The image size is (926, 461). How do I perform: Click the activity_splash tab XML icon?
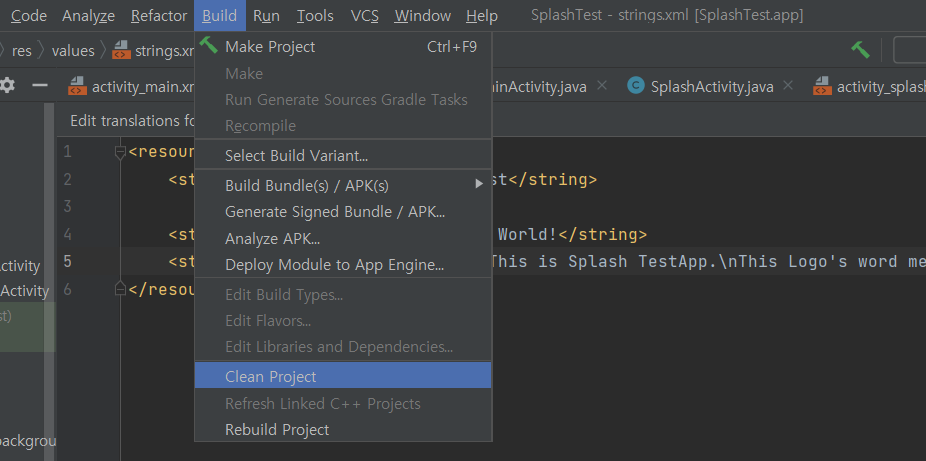[822, 87]
